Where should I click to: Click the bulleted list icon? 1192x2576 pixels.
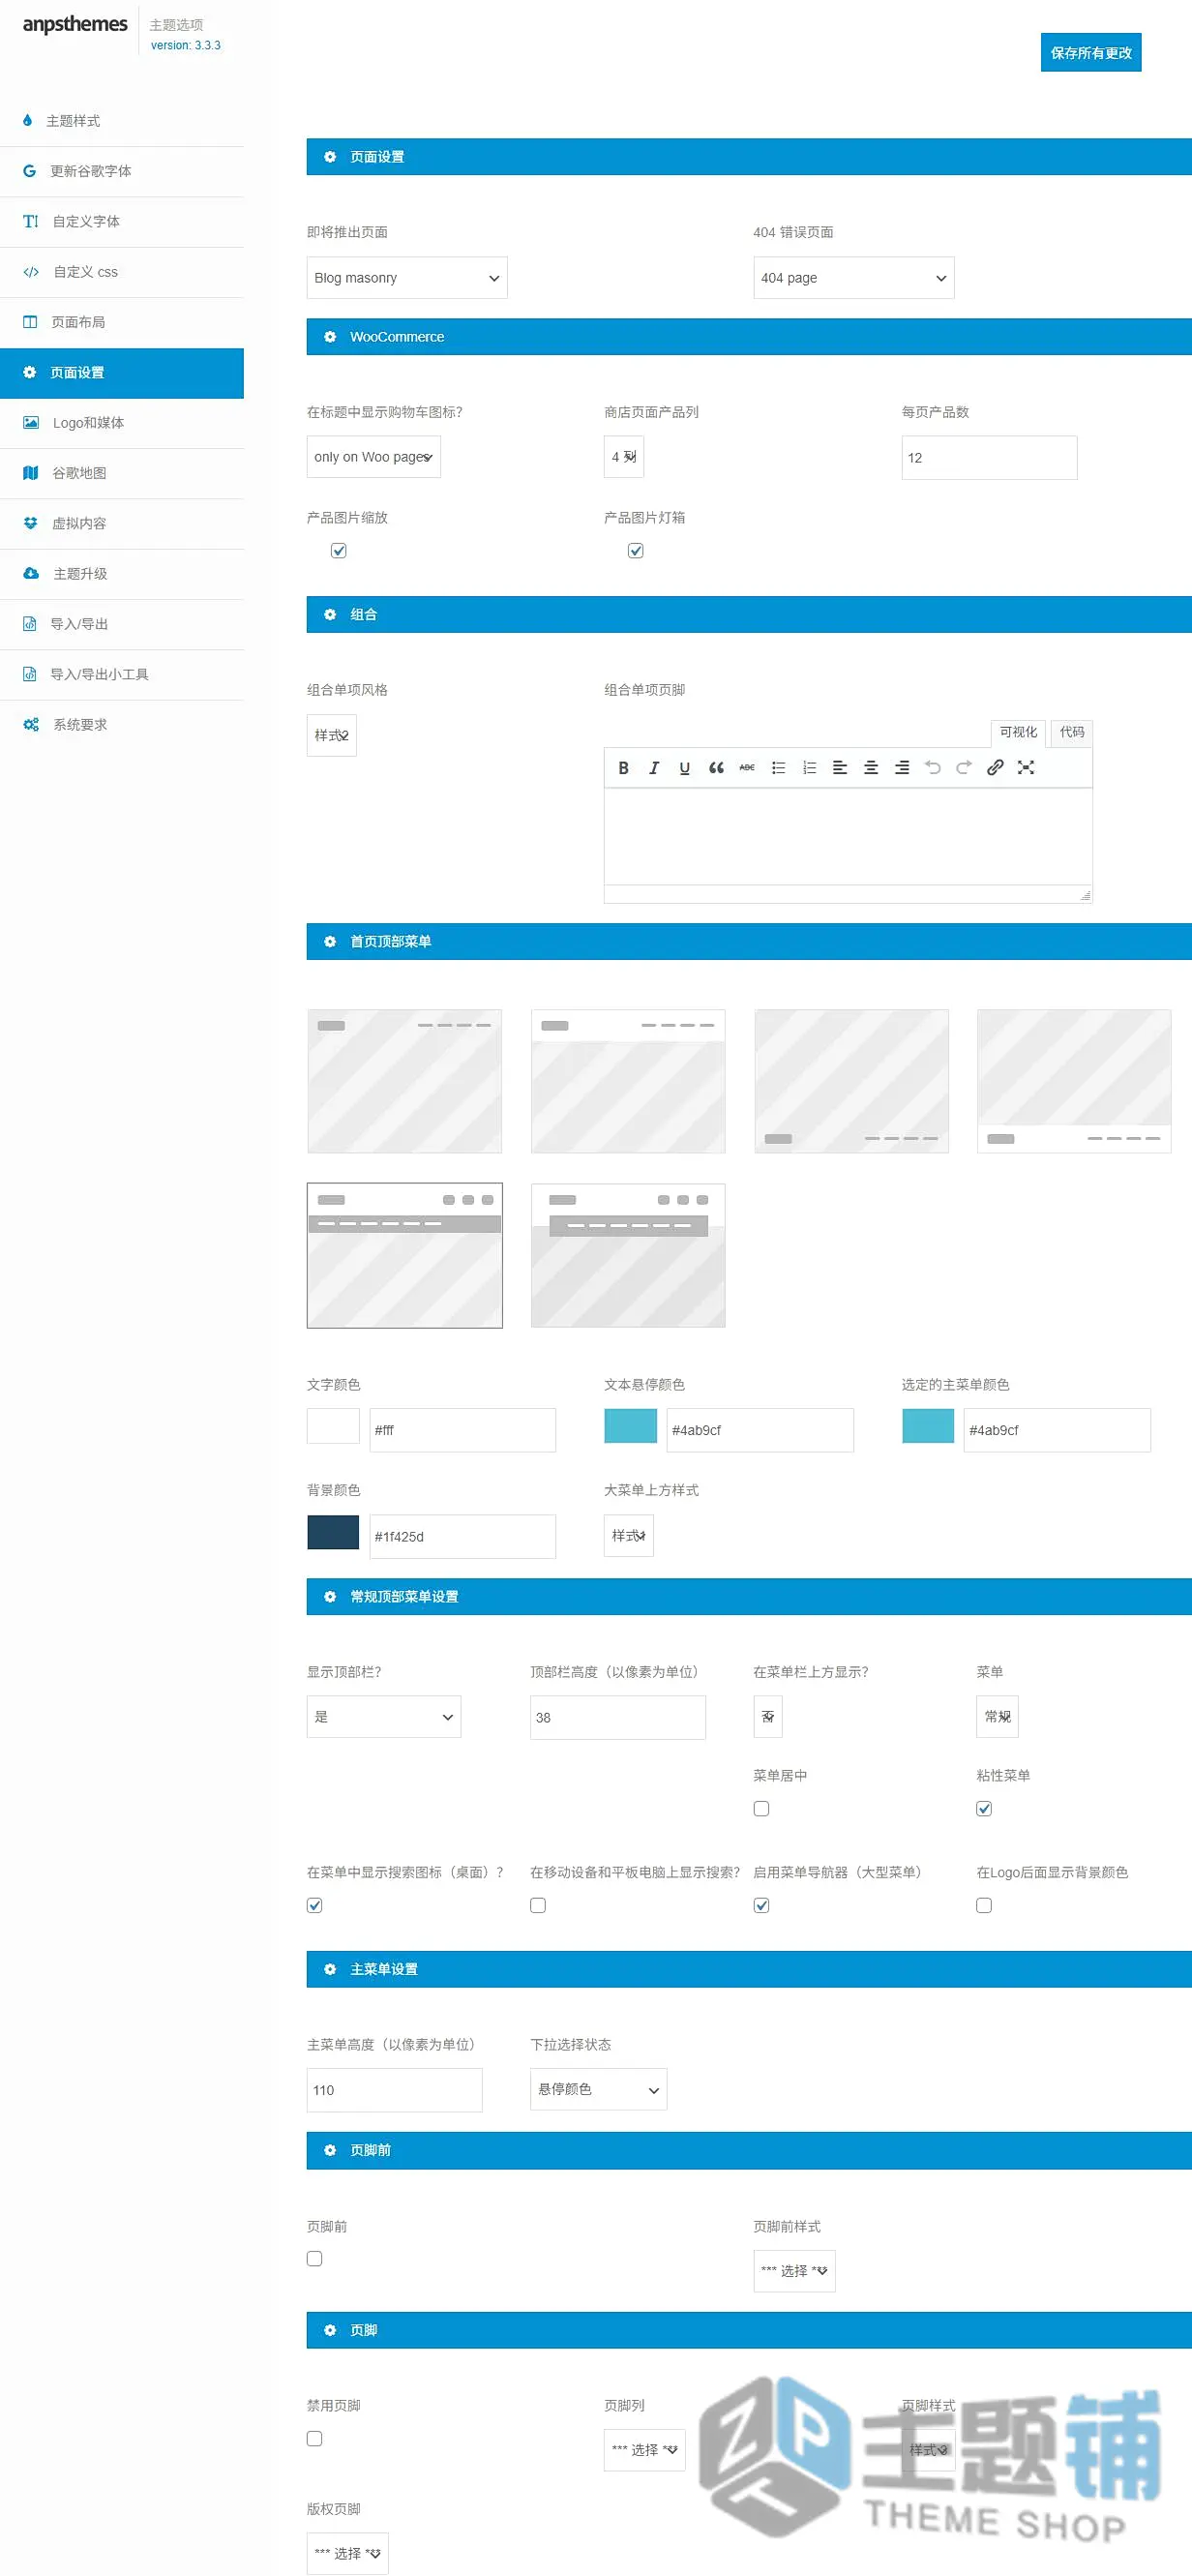tap(778, 768)
